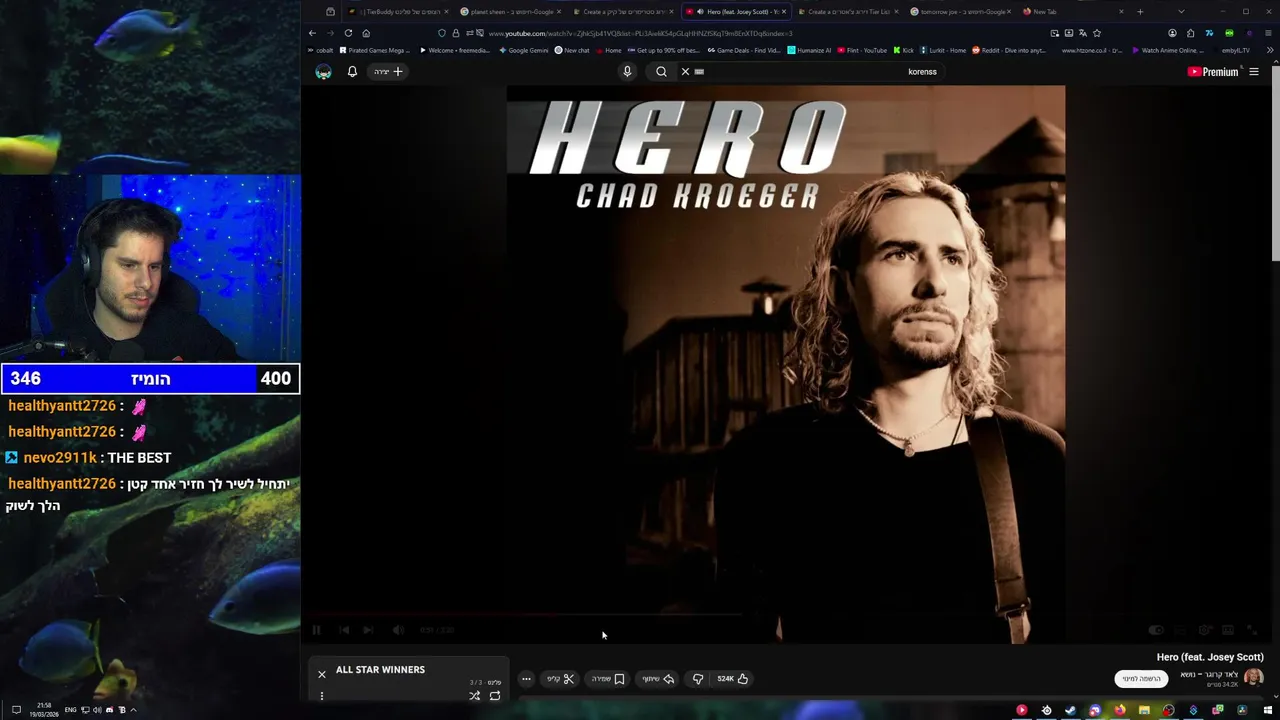The width and height of the screenshot is (1280, 720).
Task: Expand the list-all-tabs dropdown arrow
Action: (x=1181, y=12)
